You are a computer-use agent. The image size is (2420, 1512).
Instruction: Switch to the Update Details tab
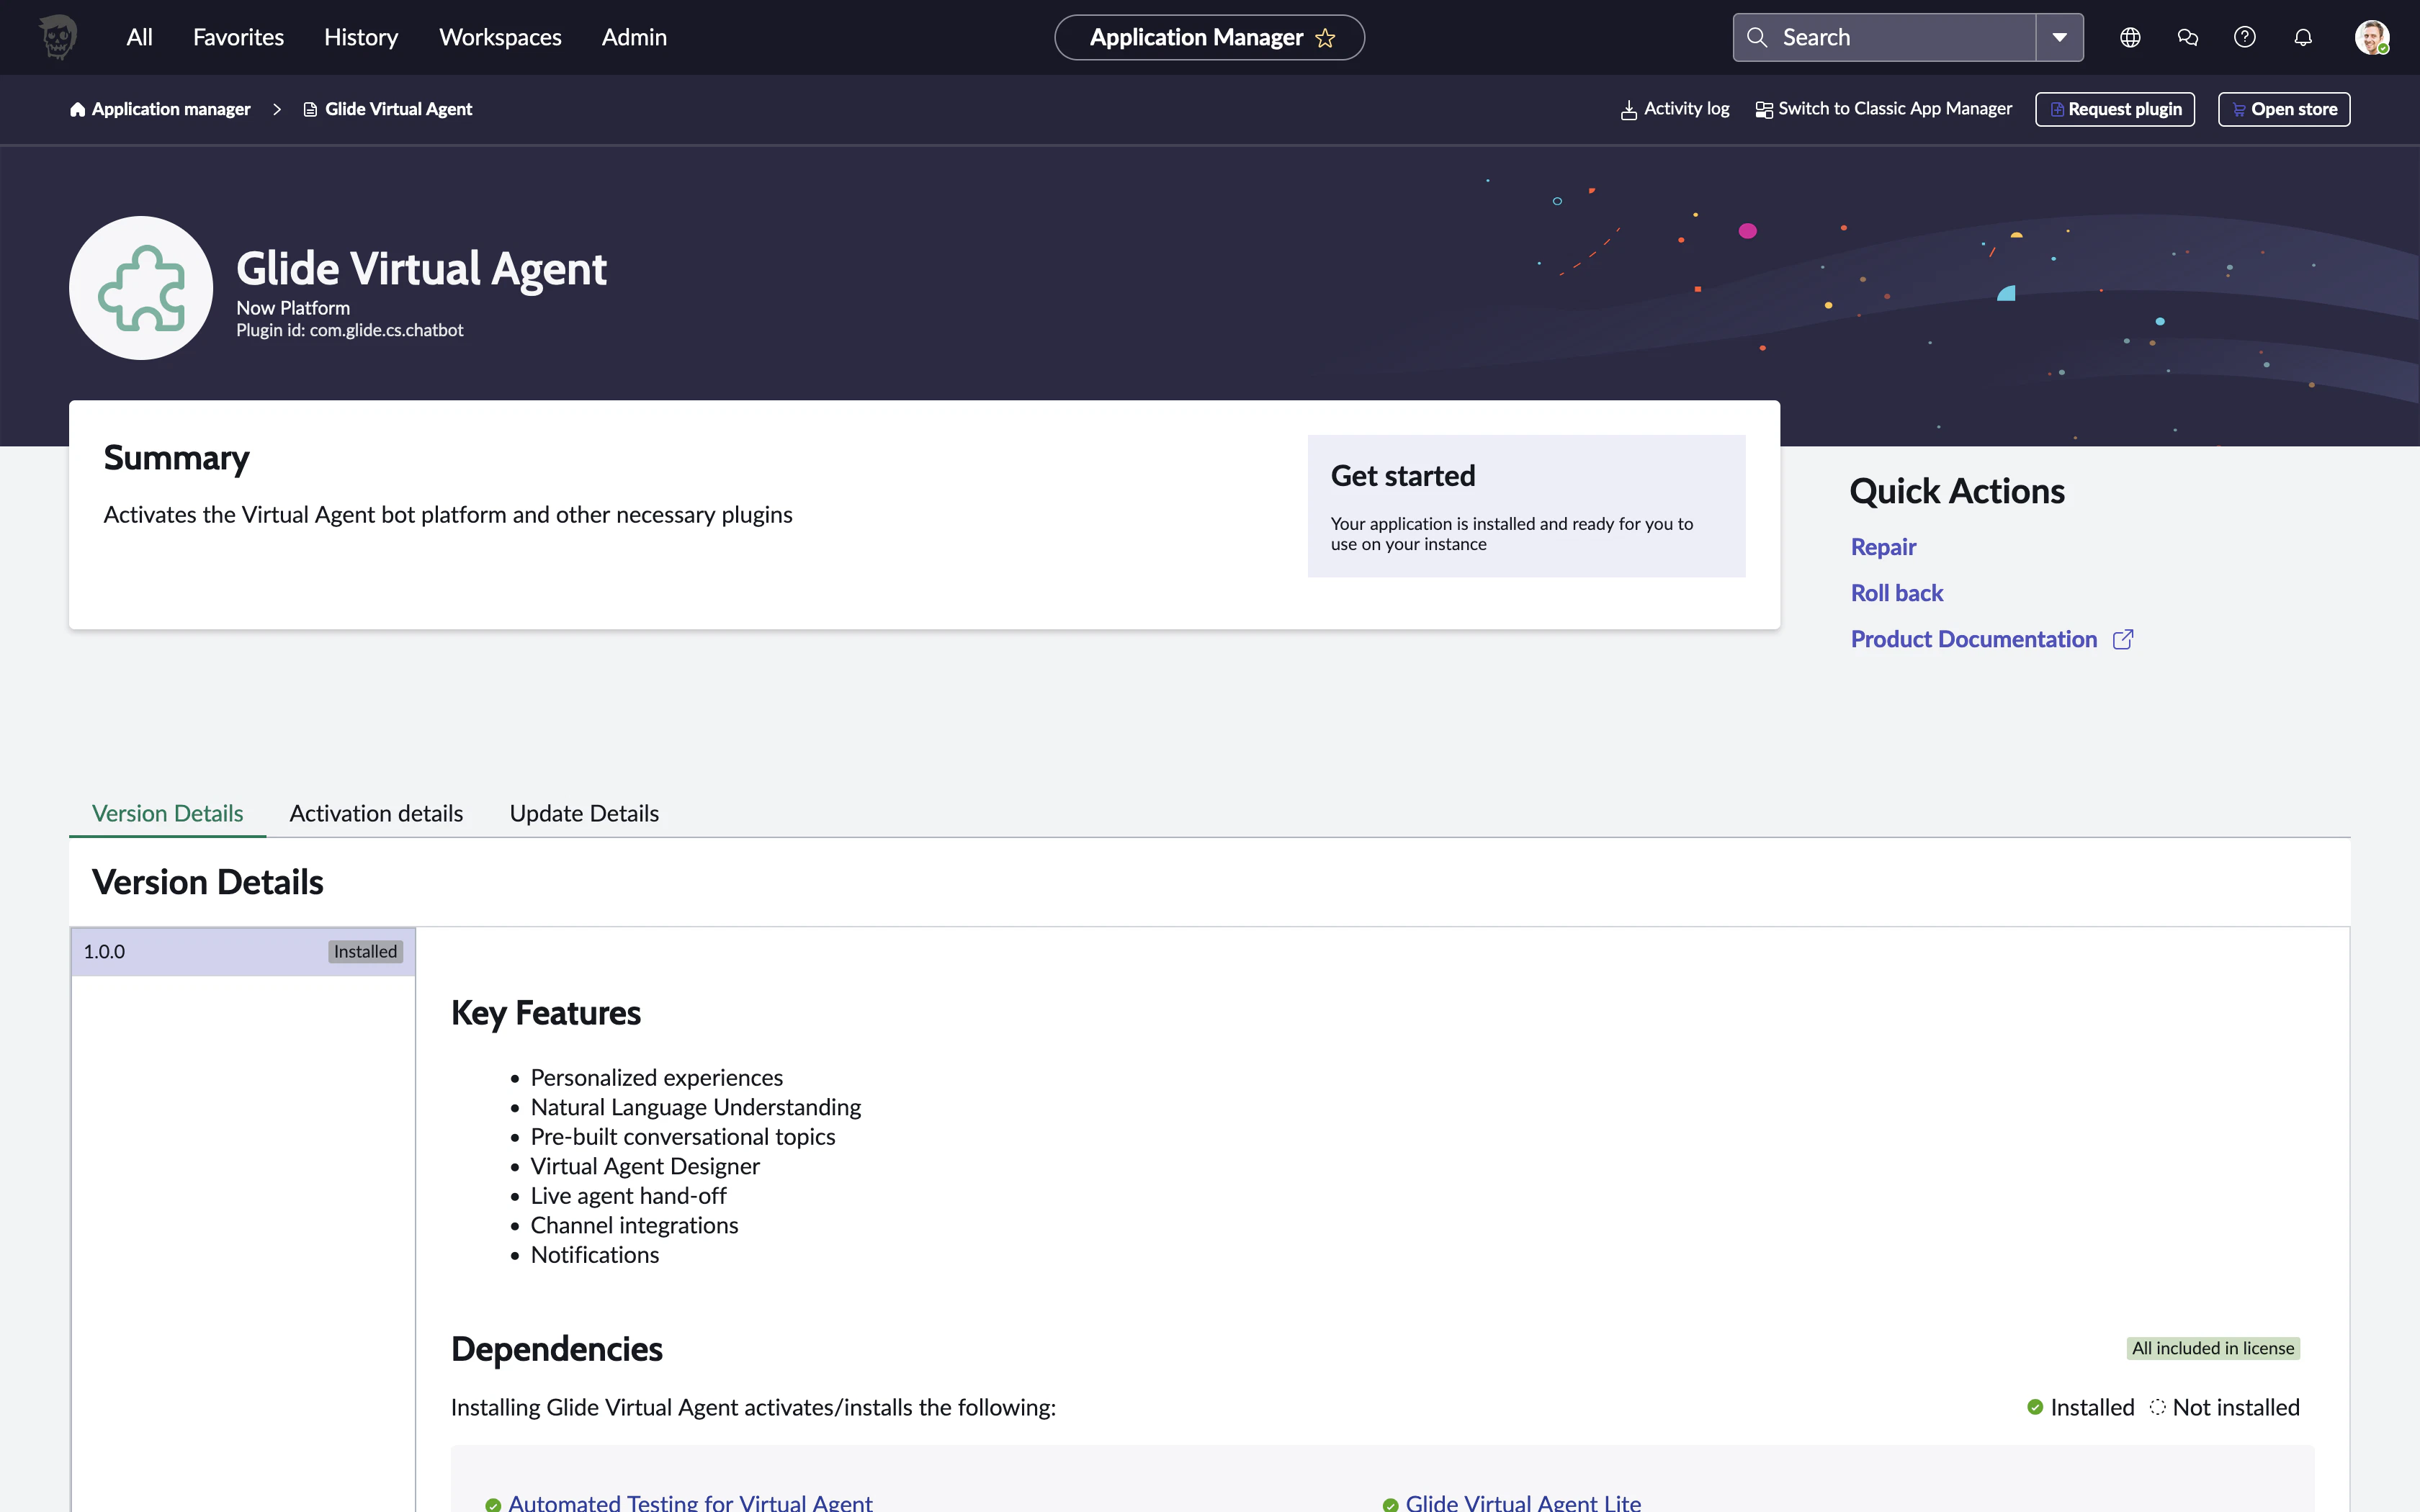point(584,813)
